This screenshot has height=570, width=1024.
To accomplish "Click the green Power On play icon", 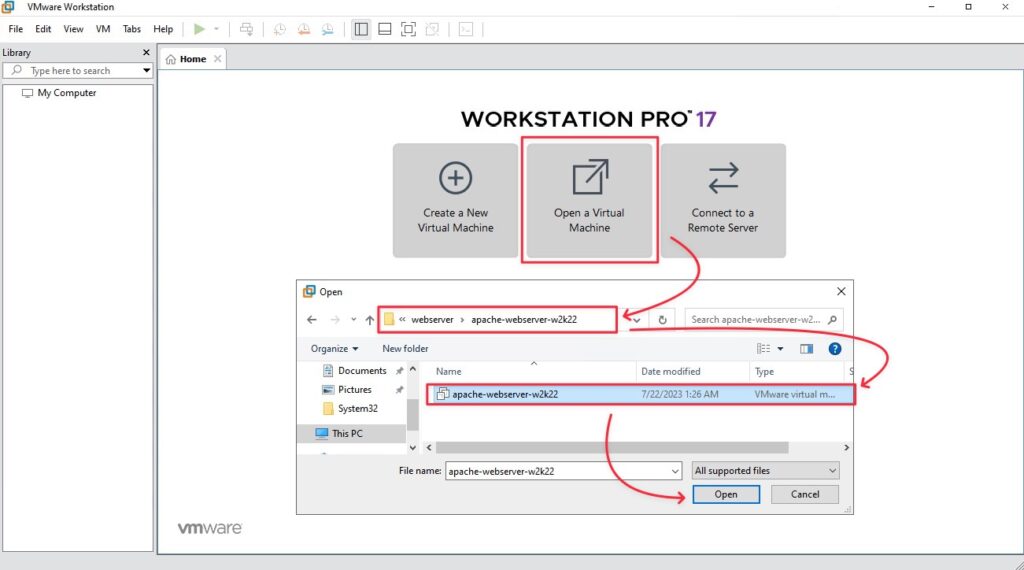I will tap(199, 29).
